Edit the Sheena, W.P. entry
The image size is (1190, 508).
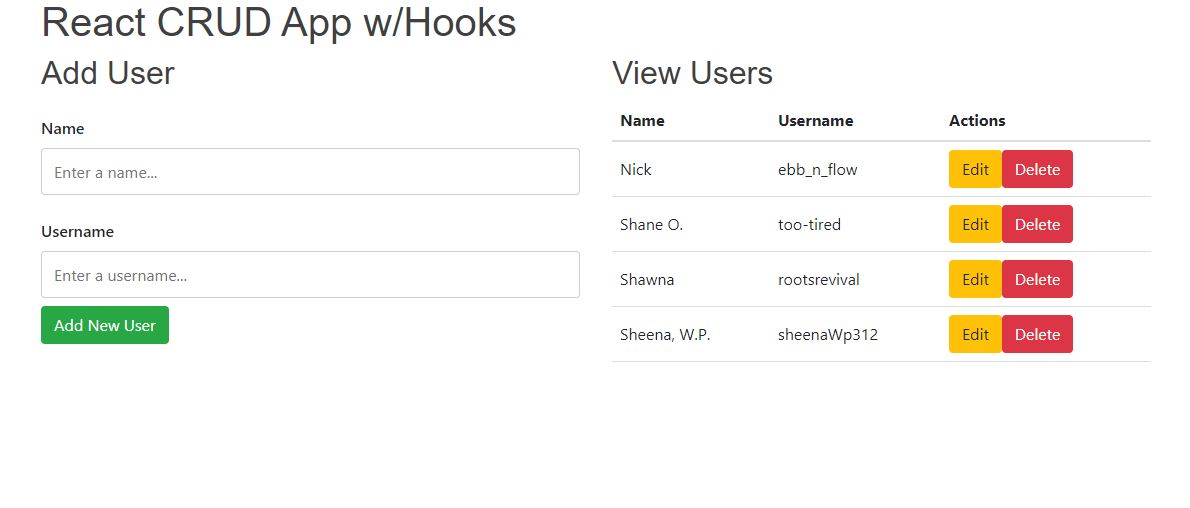click(975, 335)
